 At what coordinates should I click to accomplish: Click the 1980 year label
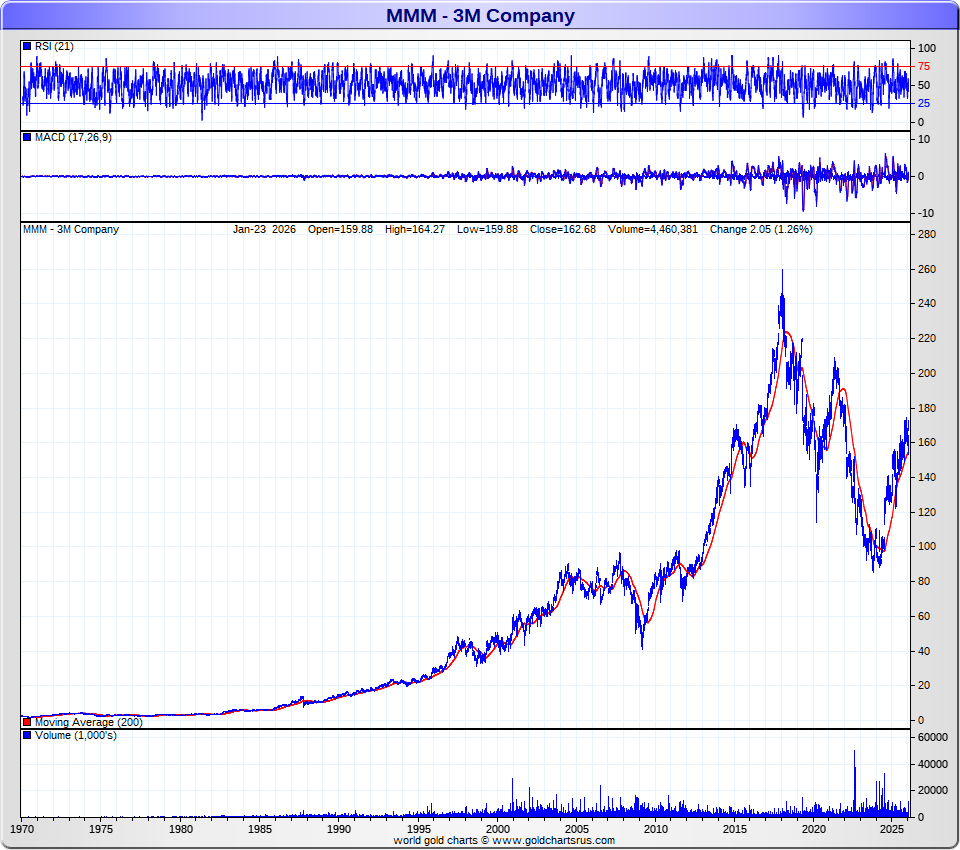(181, 829)
